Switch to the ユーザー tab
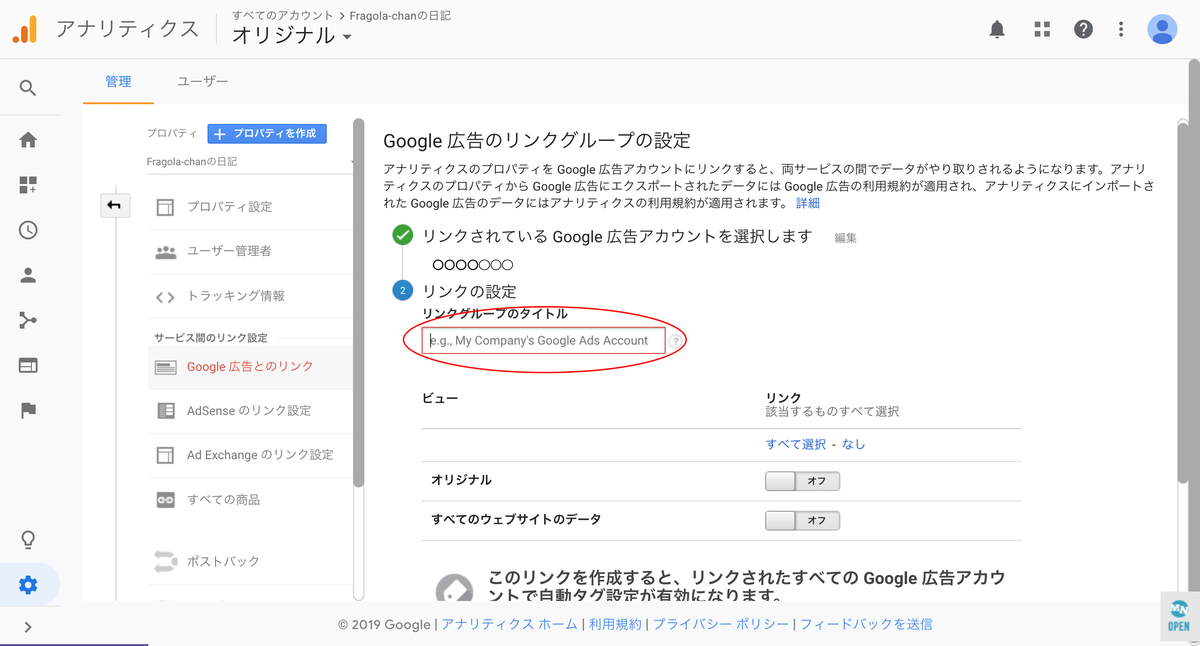1200x646 pixels. click(x=203, y=81)
